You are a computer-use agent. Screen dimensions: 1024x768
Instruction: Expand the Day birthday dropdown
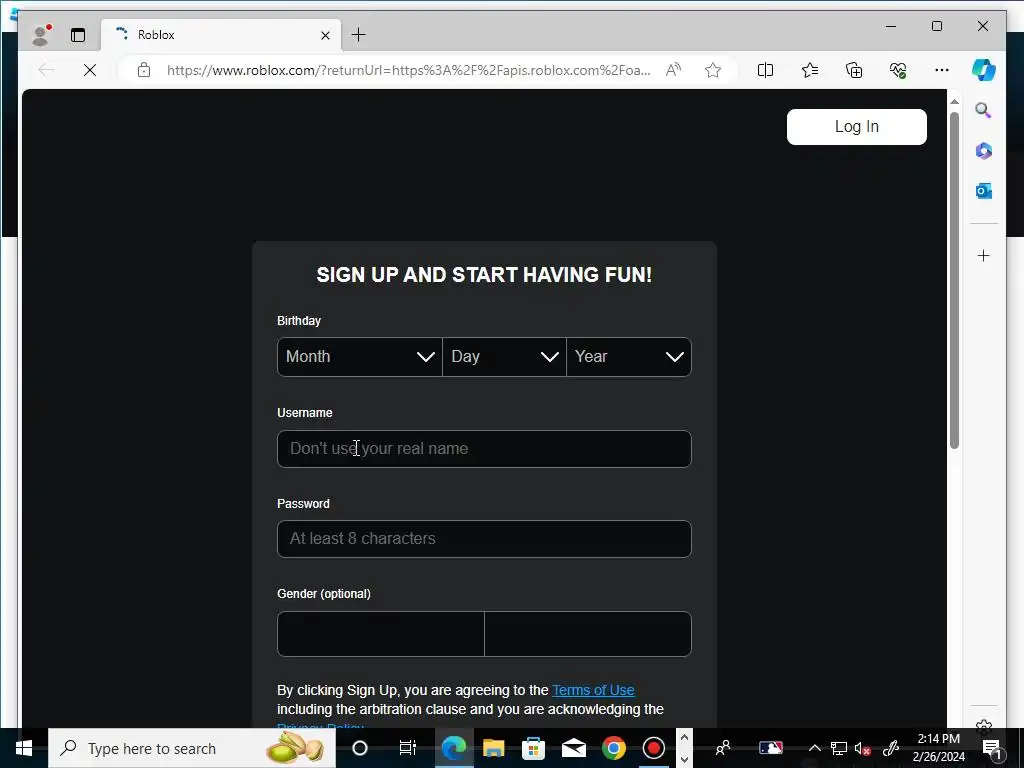[x=504, y=357]
